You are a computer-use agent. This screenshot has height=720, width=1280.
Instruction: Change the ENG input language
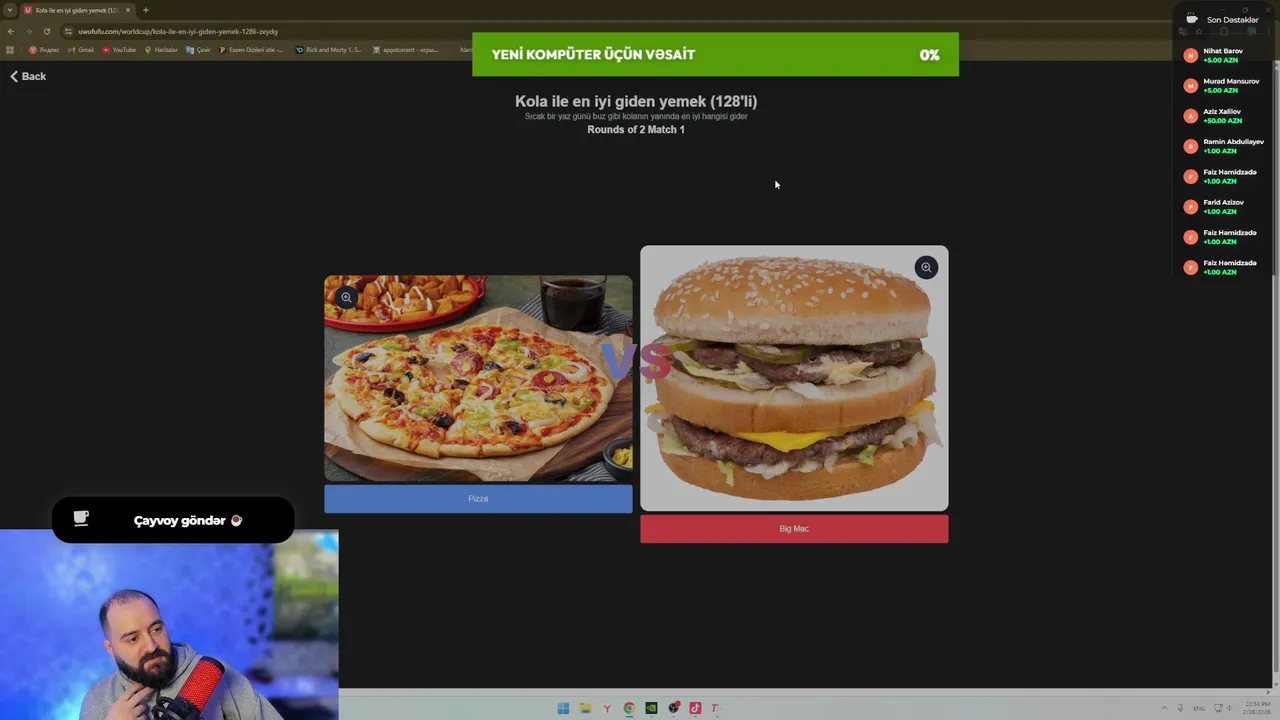click(x=1199, y=708)
